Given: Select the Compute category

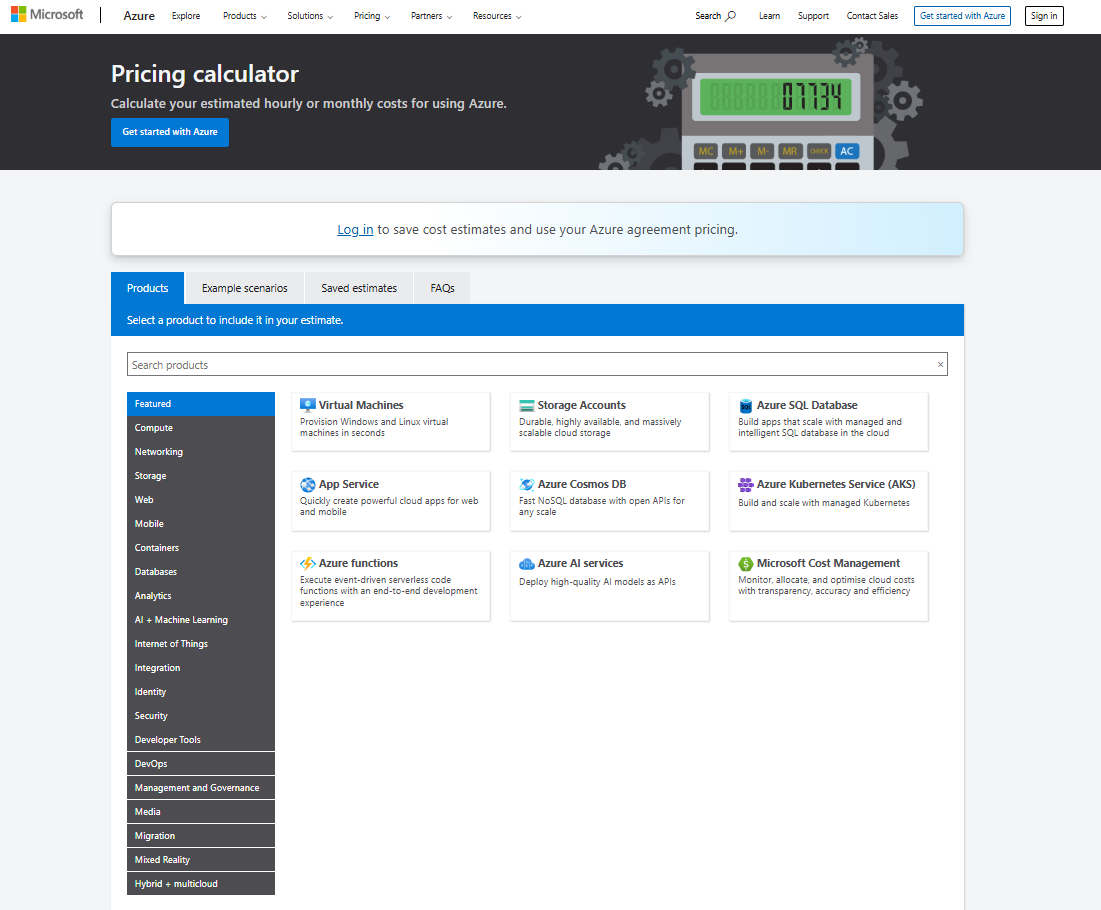Looking at the screenshot, I should click(x=201, y=428).
